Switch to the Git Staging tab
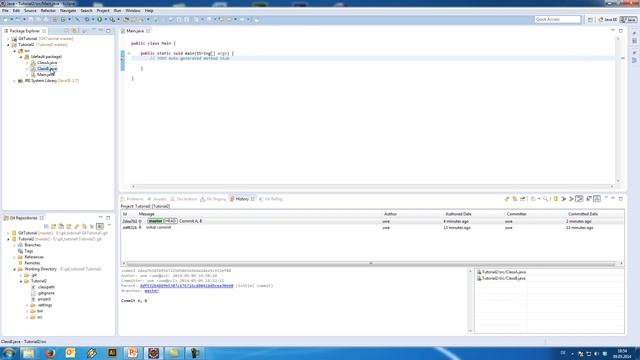The width and height of the screenshot is (640, 360). pos(213,199)
